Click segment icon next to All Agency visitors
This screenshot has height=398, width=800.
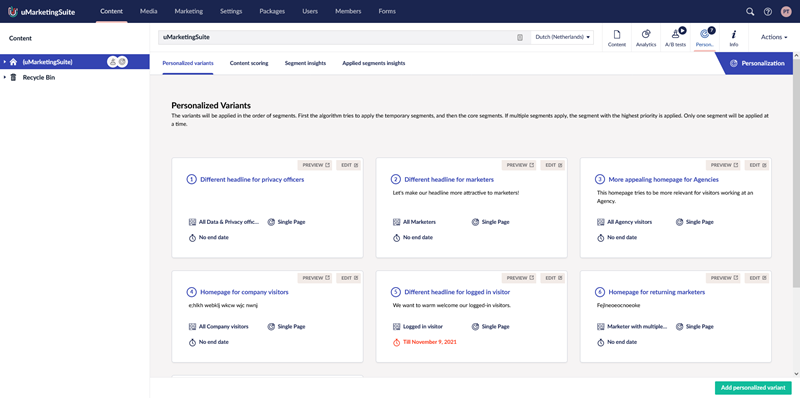[x=601, y=222]
